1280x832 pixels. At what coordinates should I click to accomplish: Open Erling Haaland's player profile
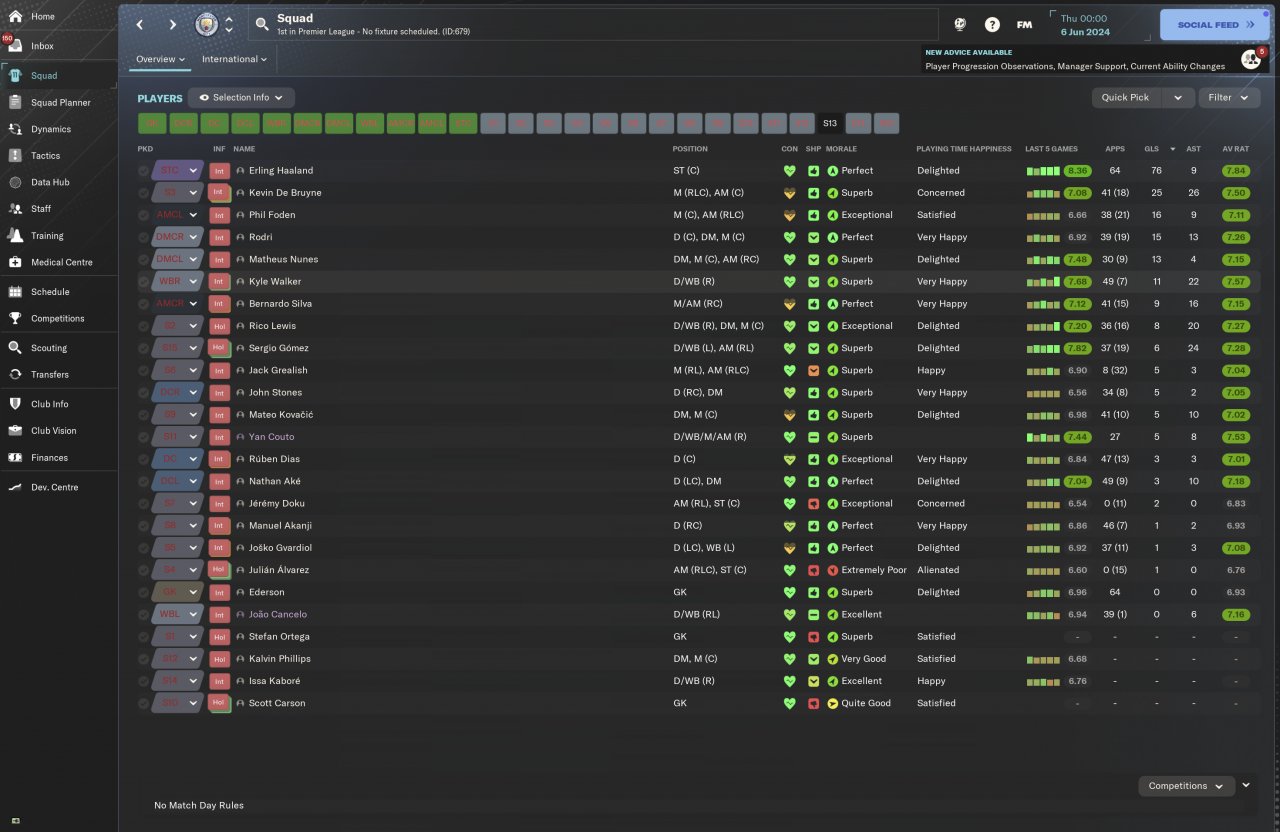(281, 171)
